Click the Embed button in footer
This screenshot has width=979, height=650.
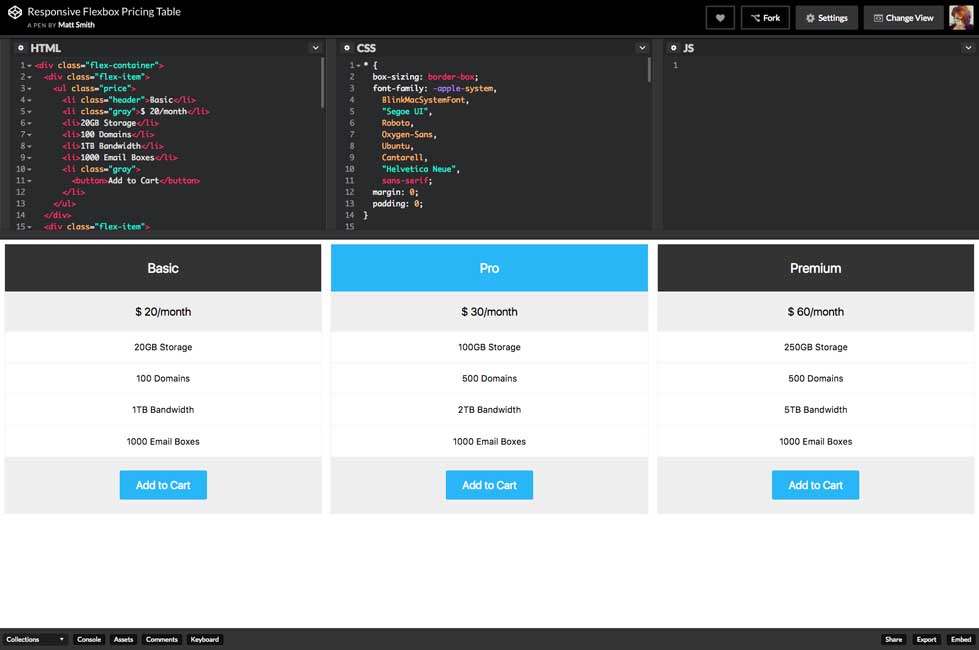[960, 639]
